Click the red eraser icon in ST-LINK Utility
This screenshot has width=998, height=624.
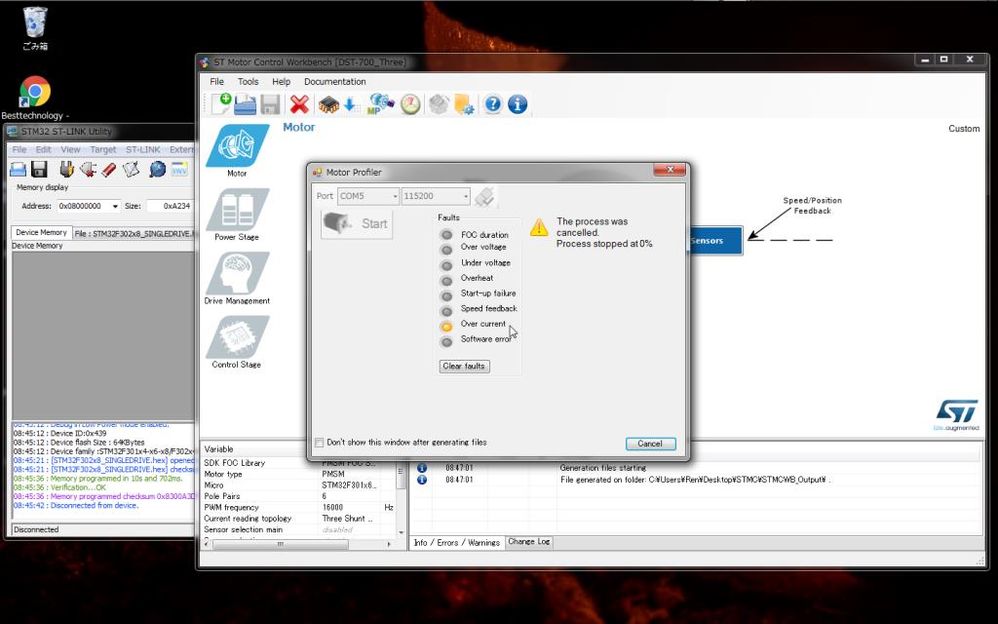[109, 169]
